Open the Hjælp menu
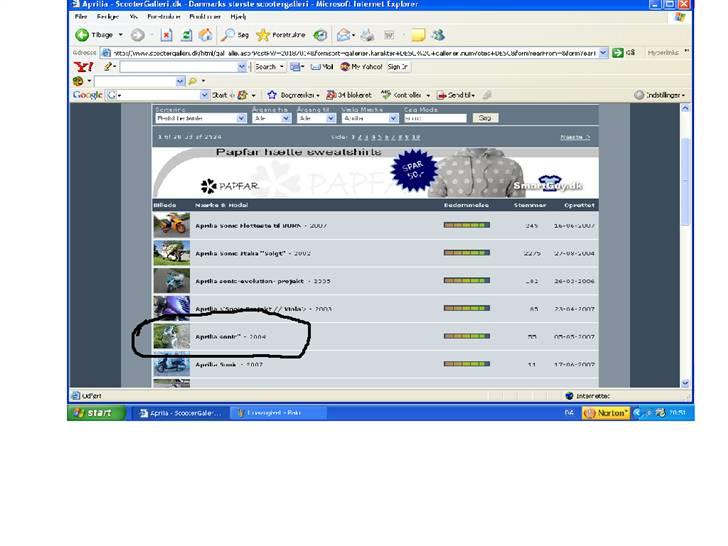Viewport: 728px width, 546px height. click(237, 17)
